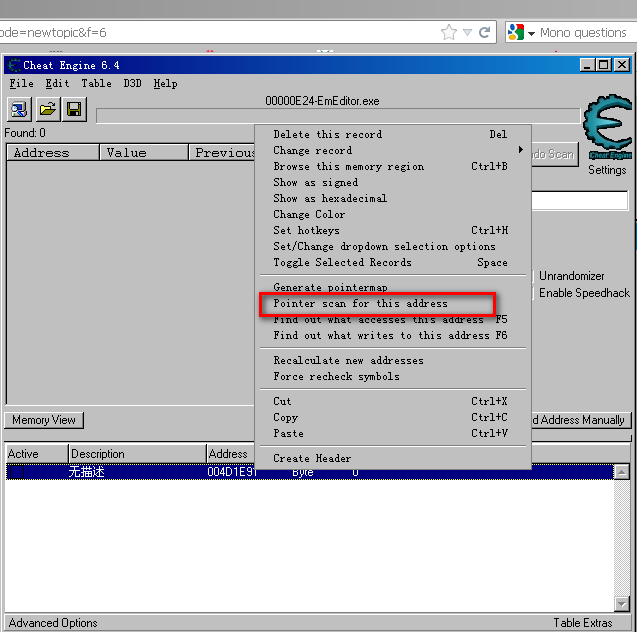Select Paste from context menu
Viewport: 637px width, 632px height.
pyautogui.click(x=393, y=433)
